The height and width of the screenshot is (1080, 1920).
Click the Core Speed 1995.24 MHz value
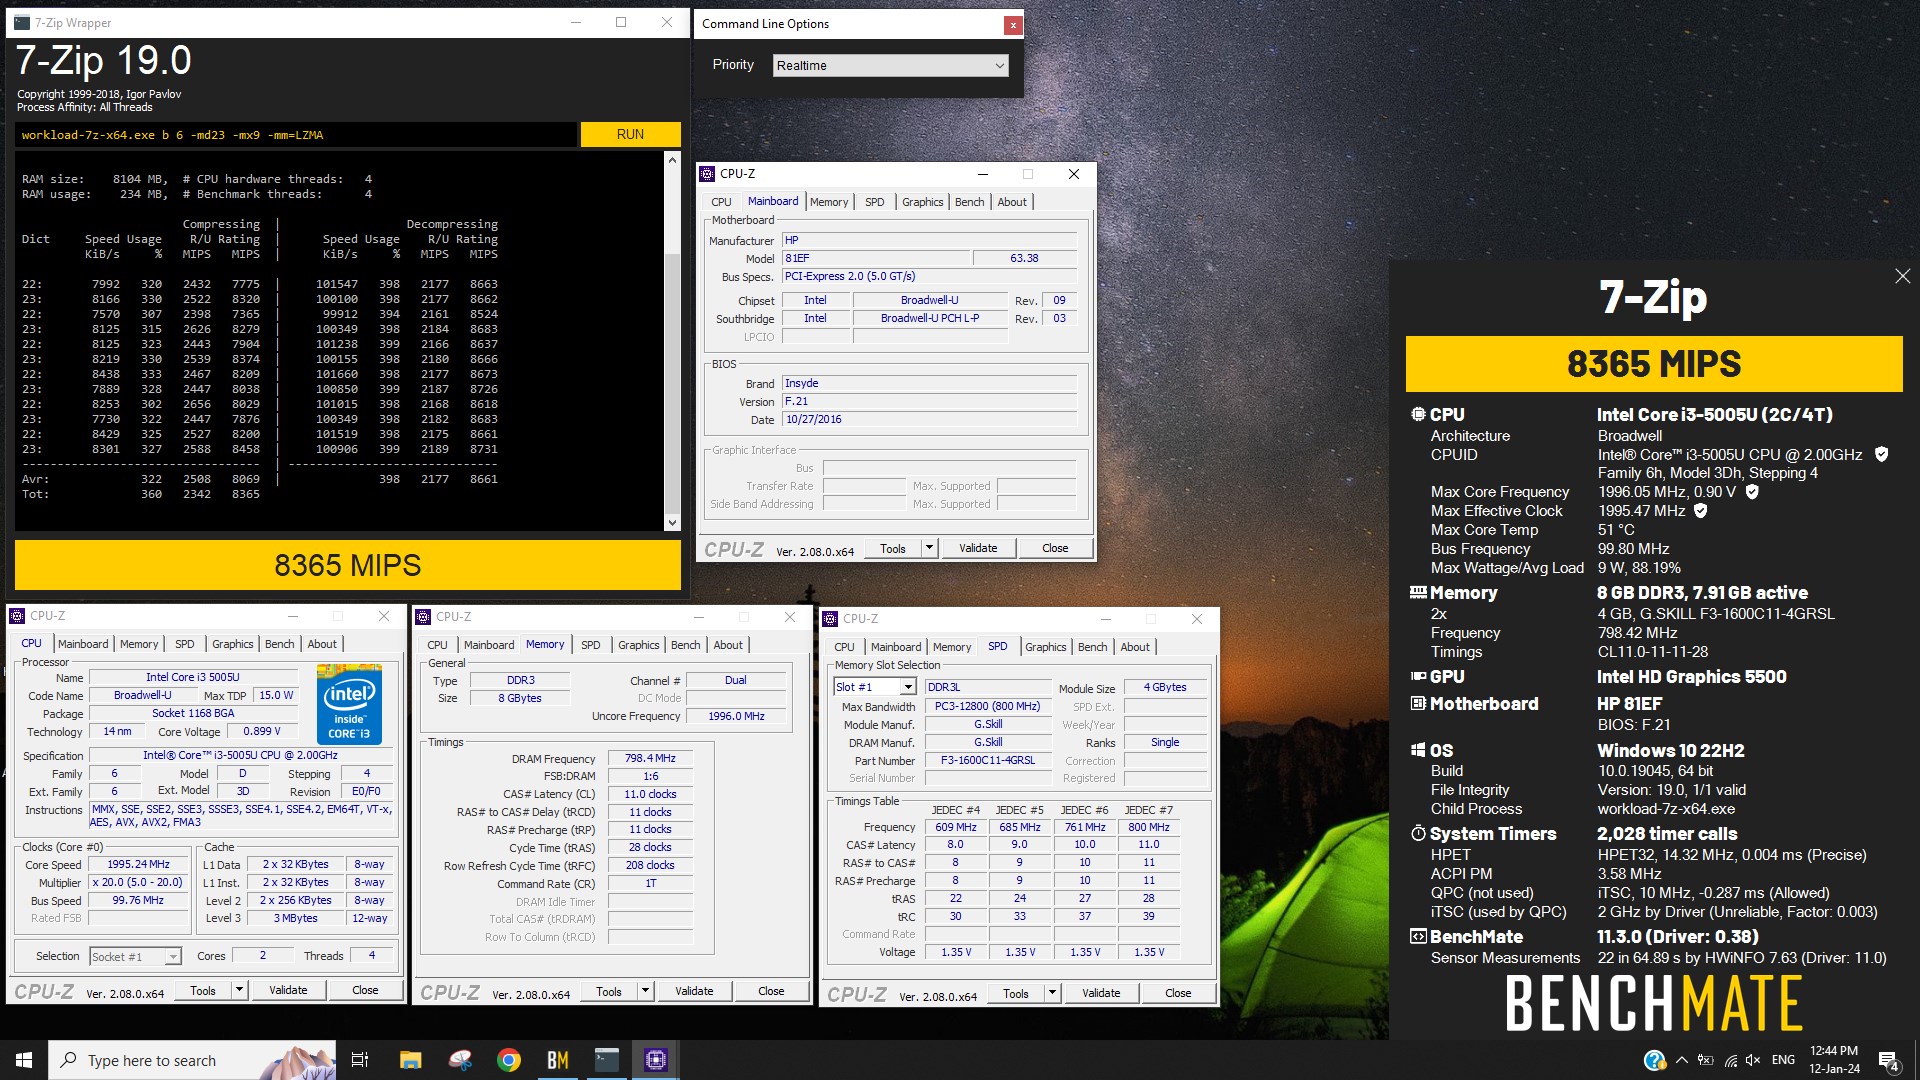138,864
